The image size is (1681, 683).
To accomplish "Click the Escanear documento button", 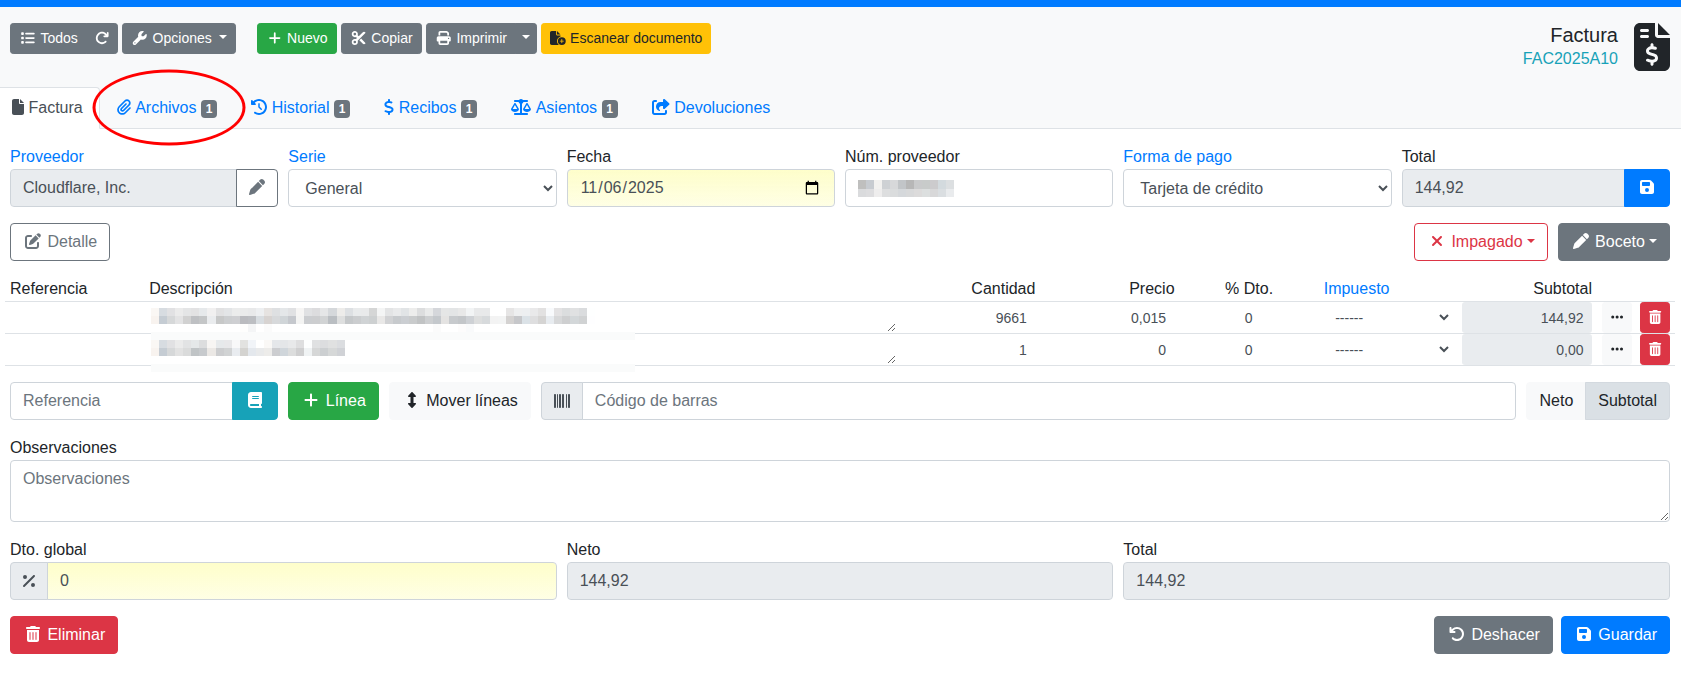I will tap(626, 38).
